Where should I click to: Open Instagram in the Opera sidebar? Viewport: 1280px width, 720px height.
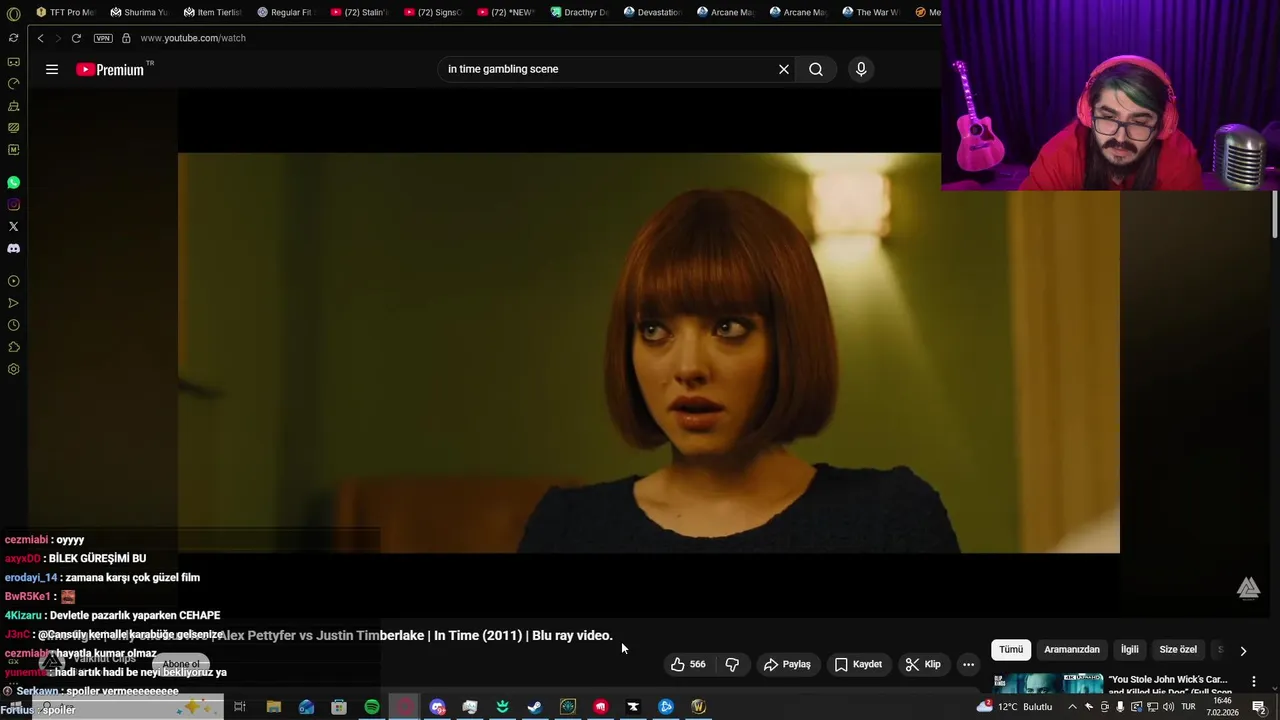13,205
